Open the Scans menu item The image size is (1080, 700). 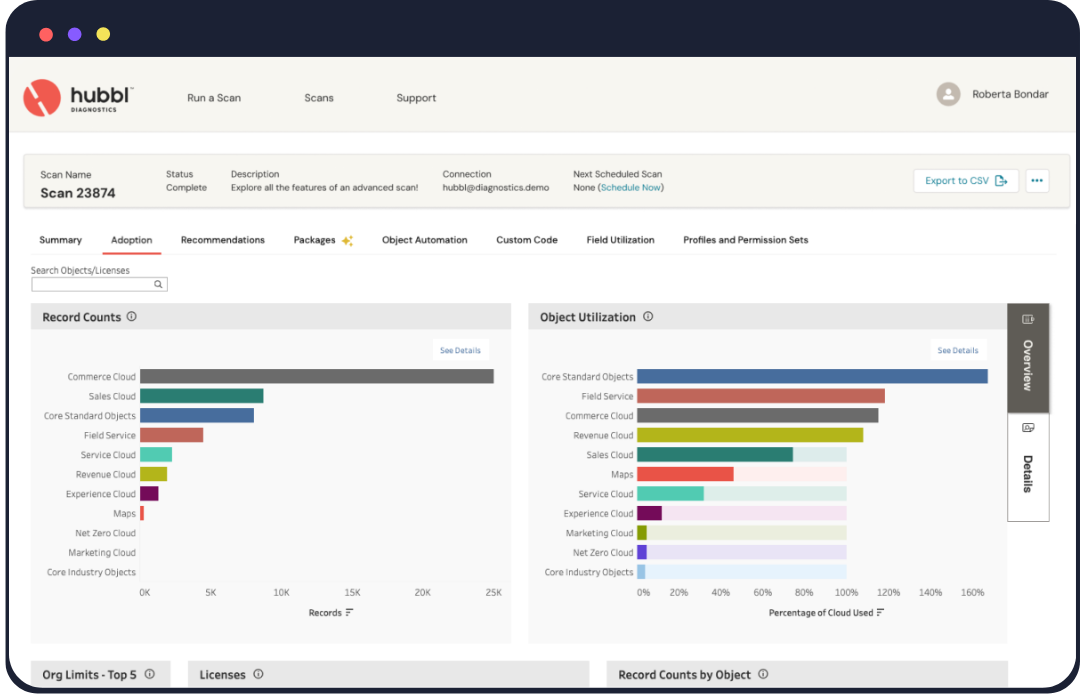coord(319,98)
